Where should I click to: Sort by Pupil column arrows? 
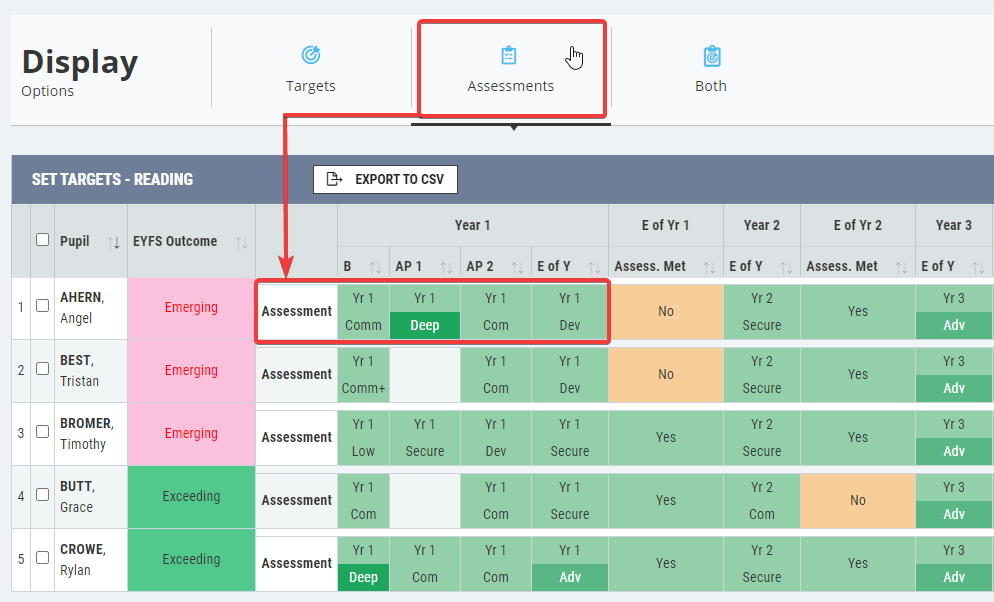tap(113, 242)
